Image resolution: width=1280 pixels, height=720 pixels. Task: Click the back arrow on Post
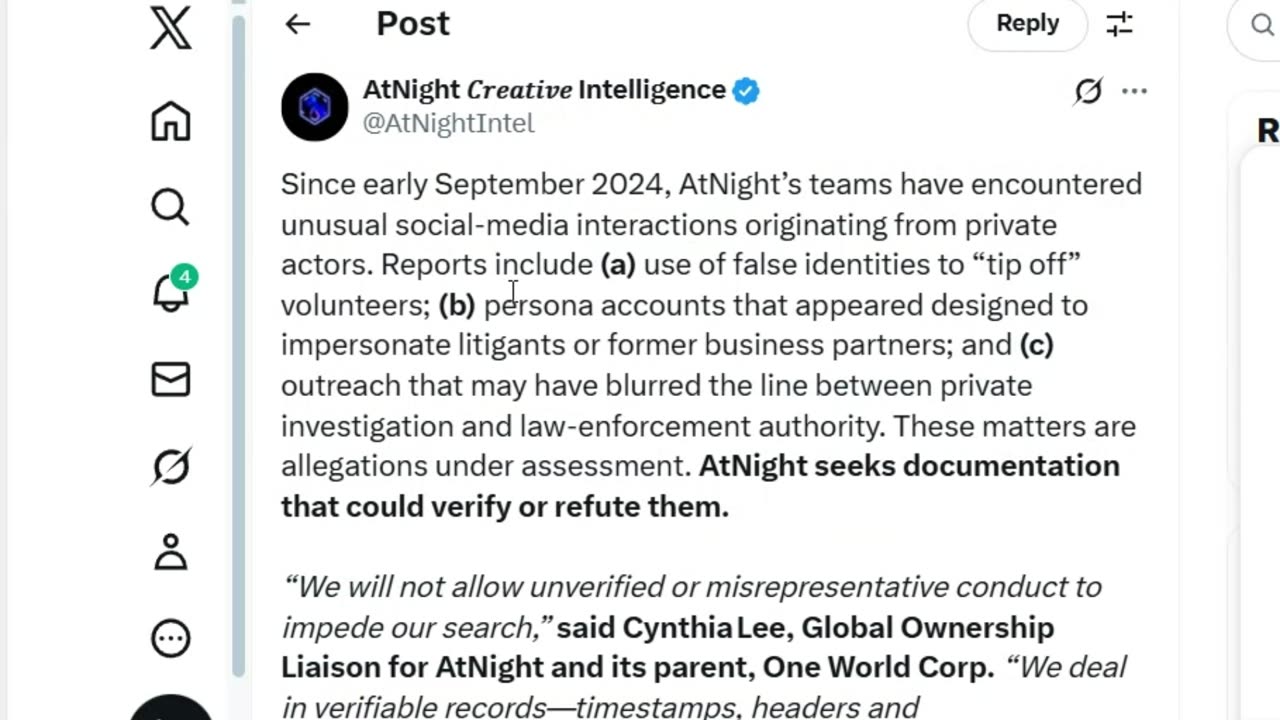pos(297,24)
